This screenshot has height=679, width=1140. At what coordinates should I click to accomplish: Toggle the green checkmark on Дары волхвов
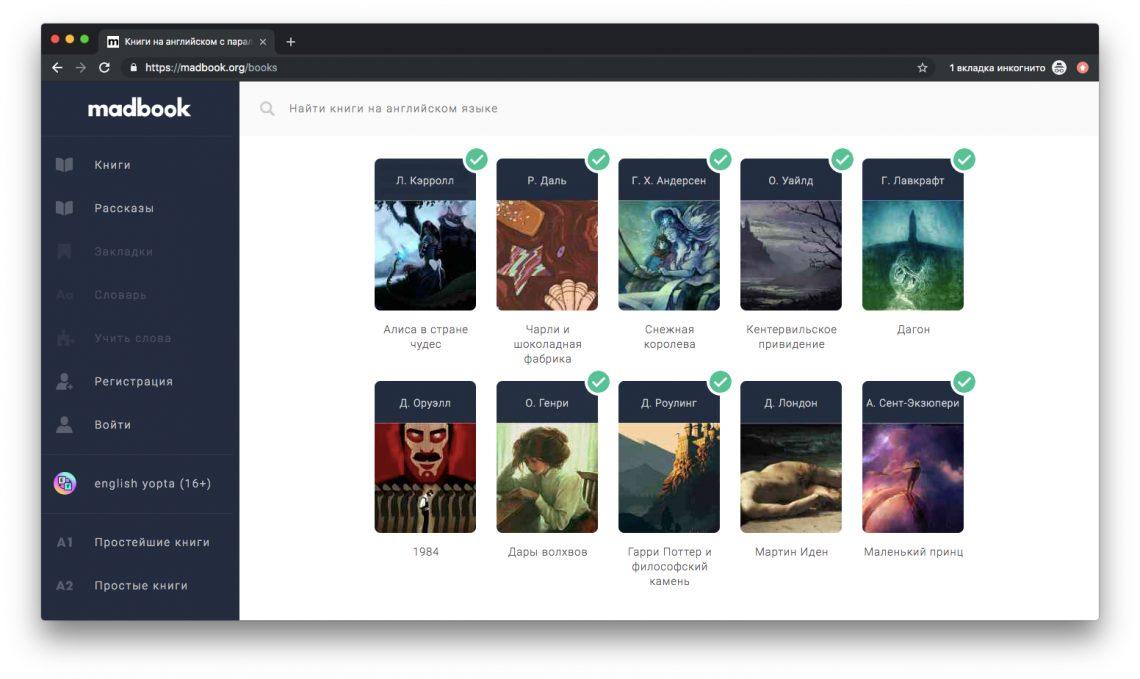598,382
